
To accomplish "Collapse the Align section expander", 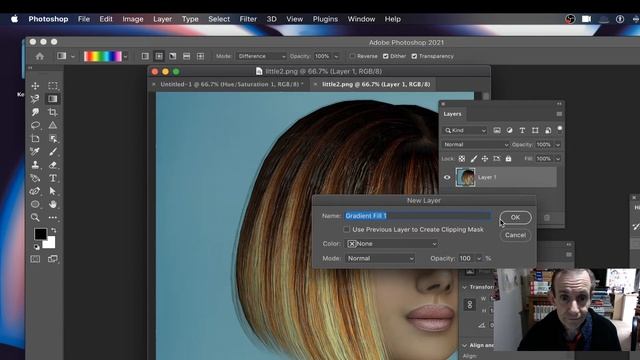I will pyautogui.click(x=464, y=345).
